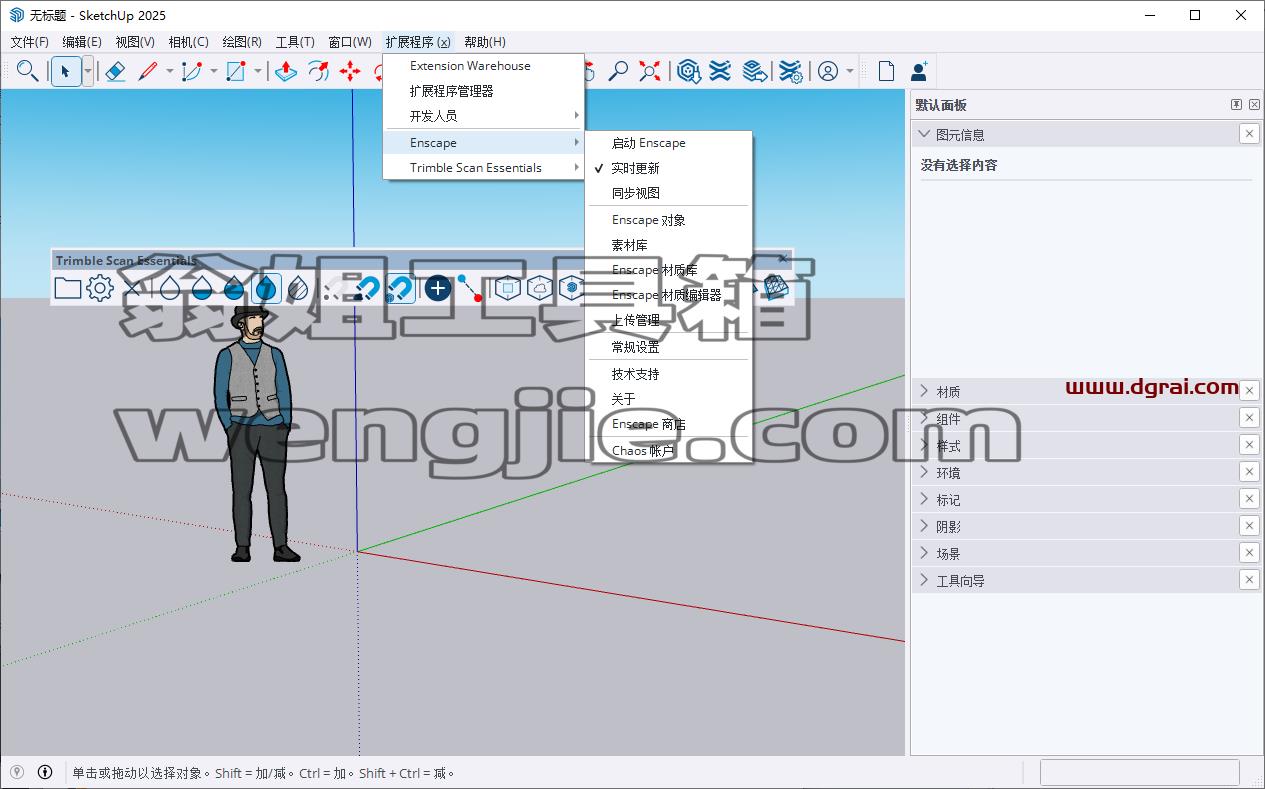Viewport: 1265px width, 789px height.
Task: Select the Move tool with four red arrows
Action: coord(350,71)
